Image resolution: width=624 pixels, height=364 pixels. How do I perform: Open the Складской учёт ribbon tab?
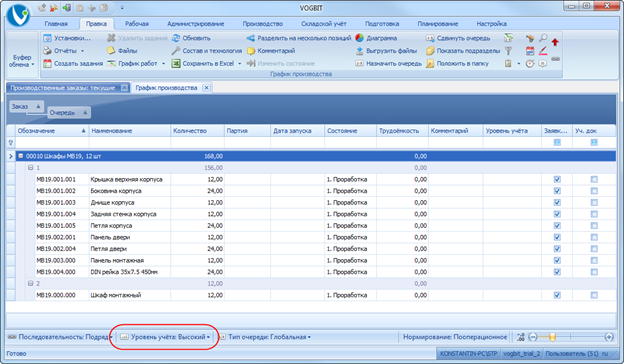pyautogui.click(x=324, y=24)
